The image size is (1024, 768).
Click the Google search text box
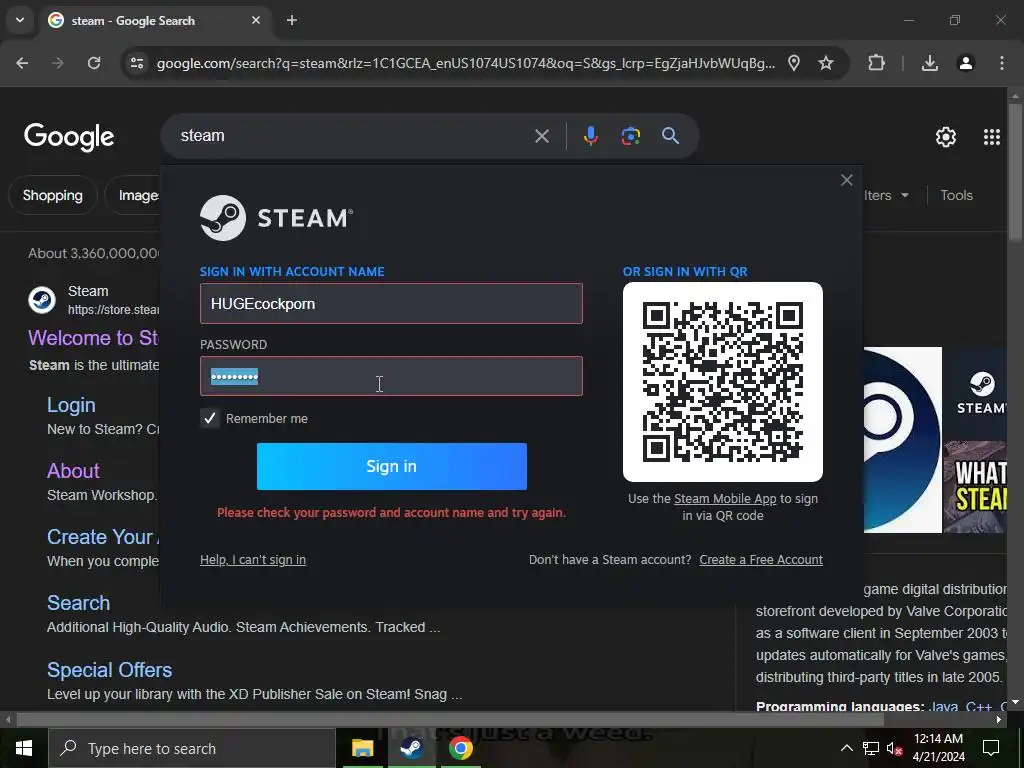[x=353, y=136]
